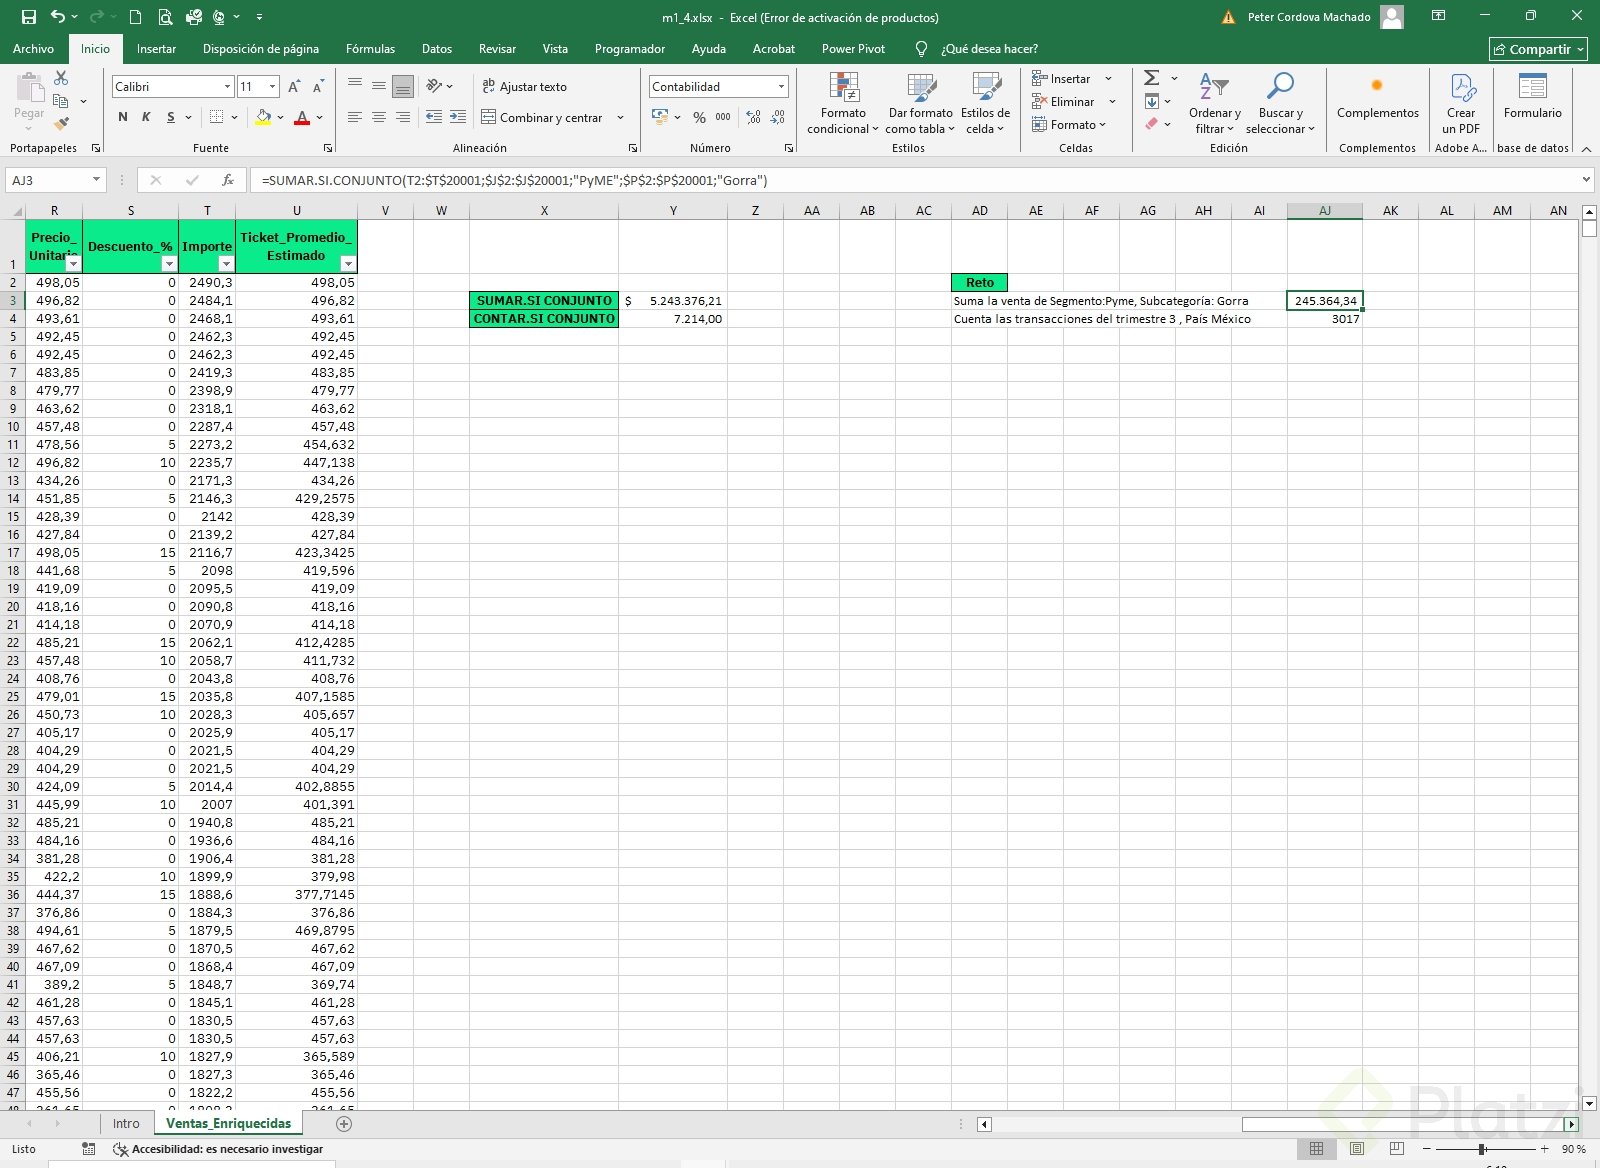Open Ordenar y filtrar
The image size is (1600, 1168).
point(1214,103)
